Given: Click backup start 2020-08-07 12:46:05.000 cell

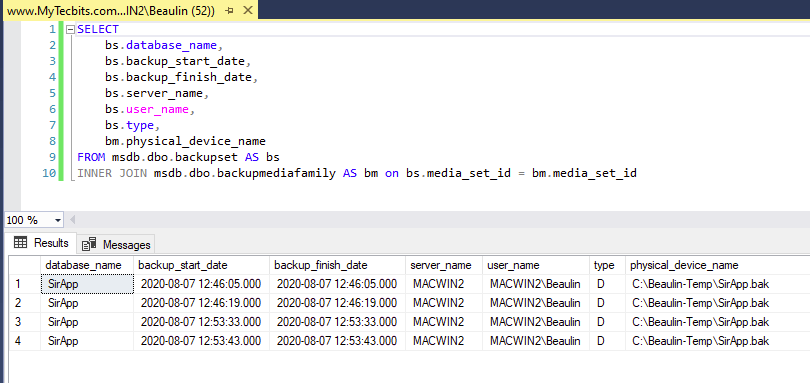Looking at the screenshot, I should (x=201, y=284).
